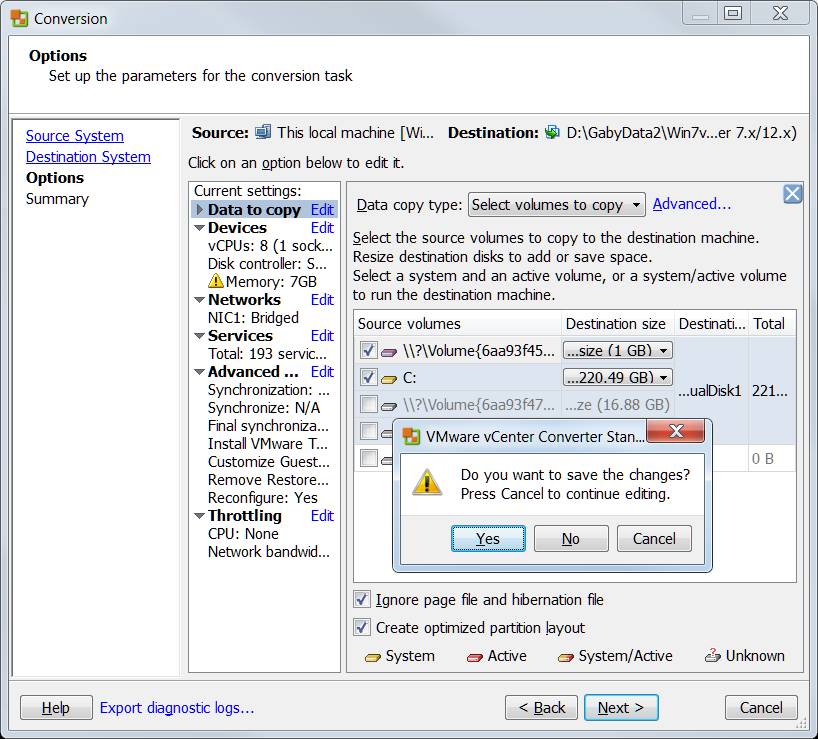The image size is (818, 739).
Task: Check the \\?\Volume{6aa93f47 volume checkbox
Action: pos(369,404)
